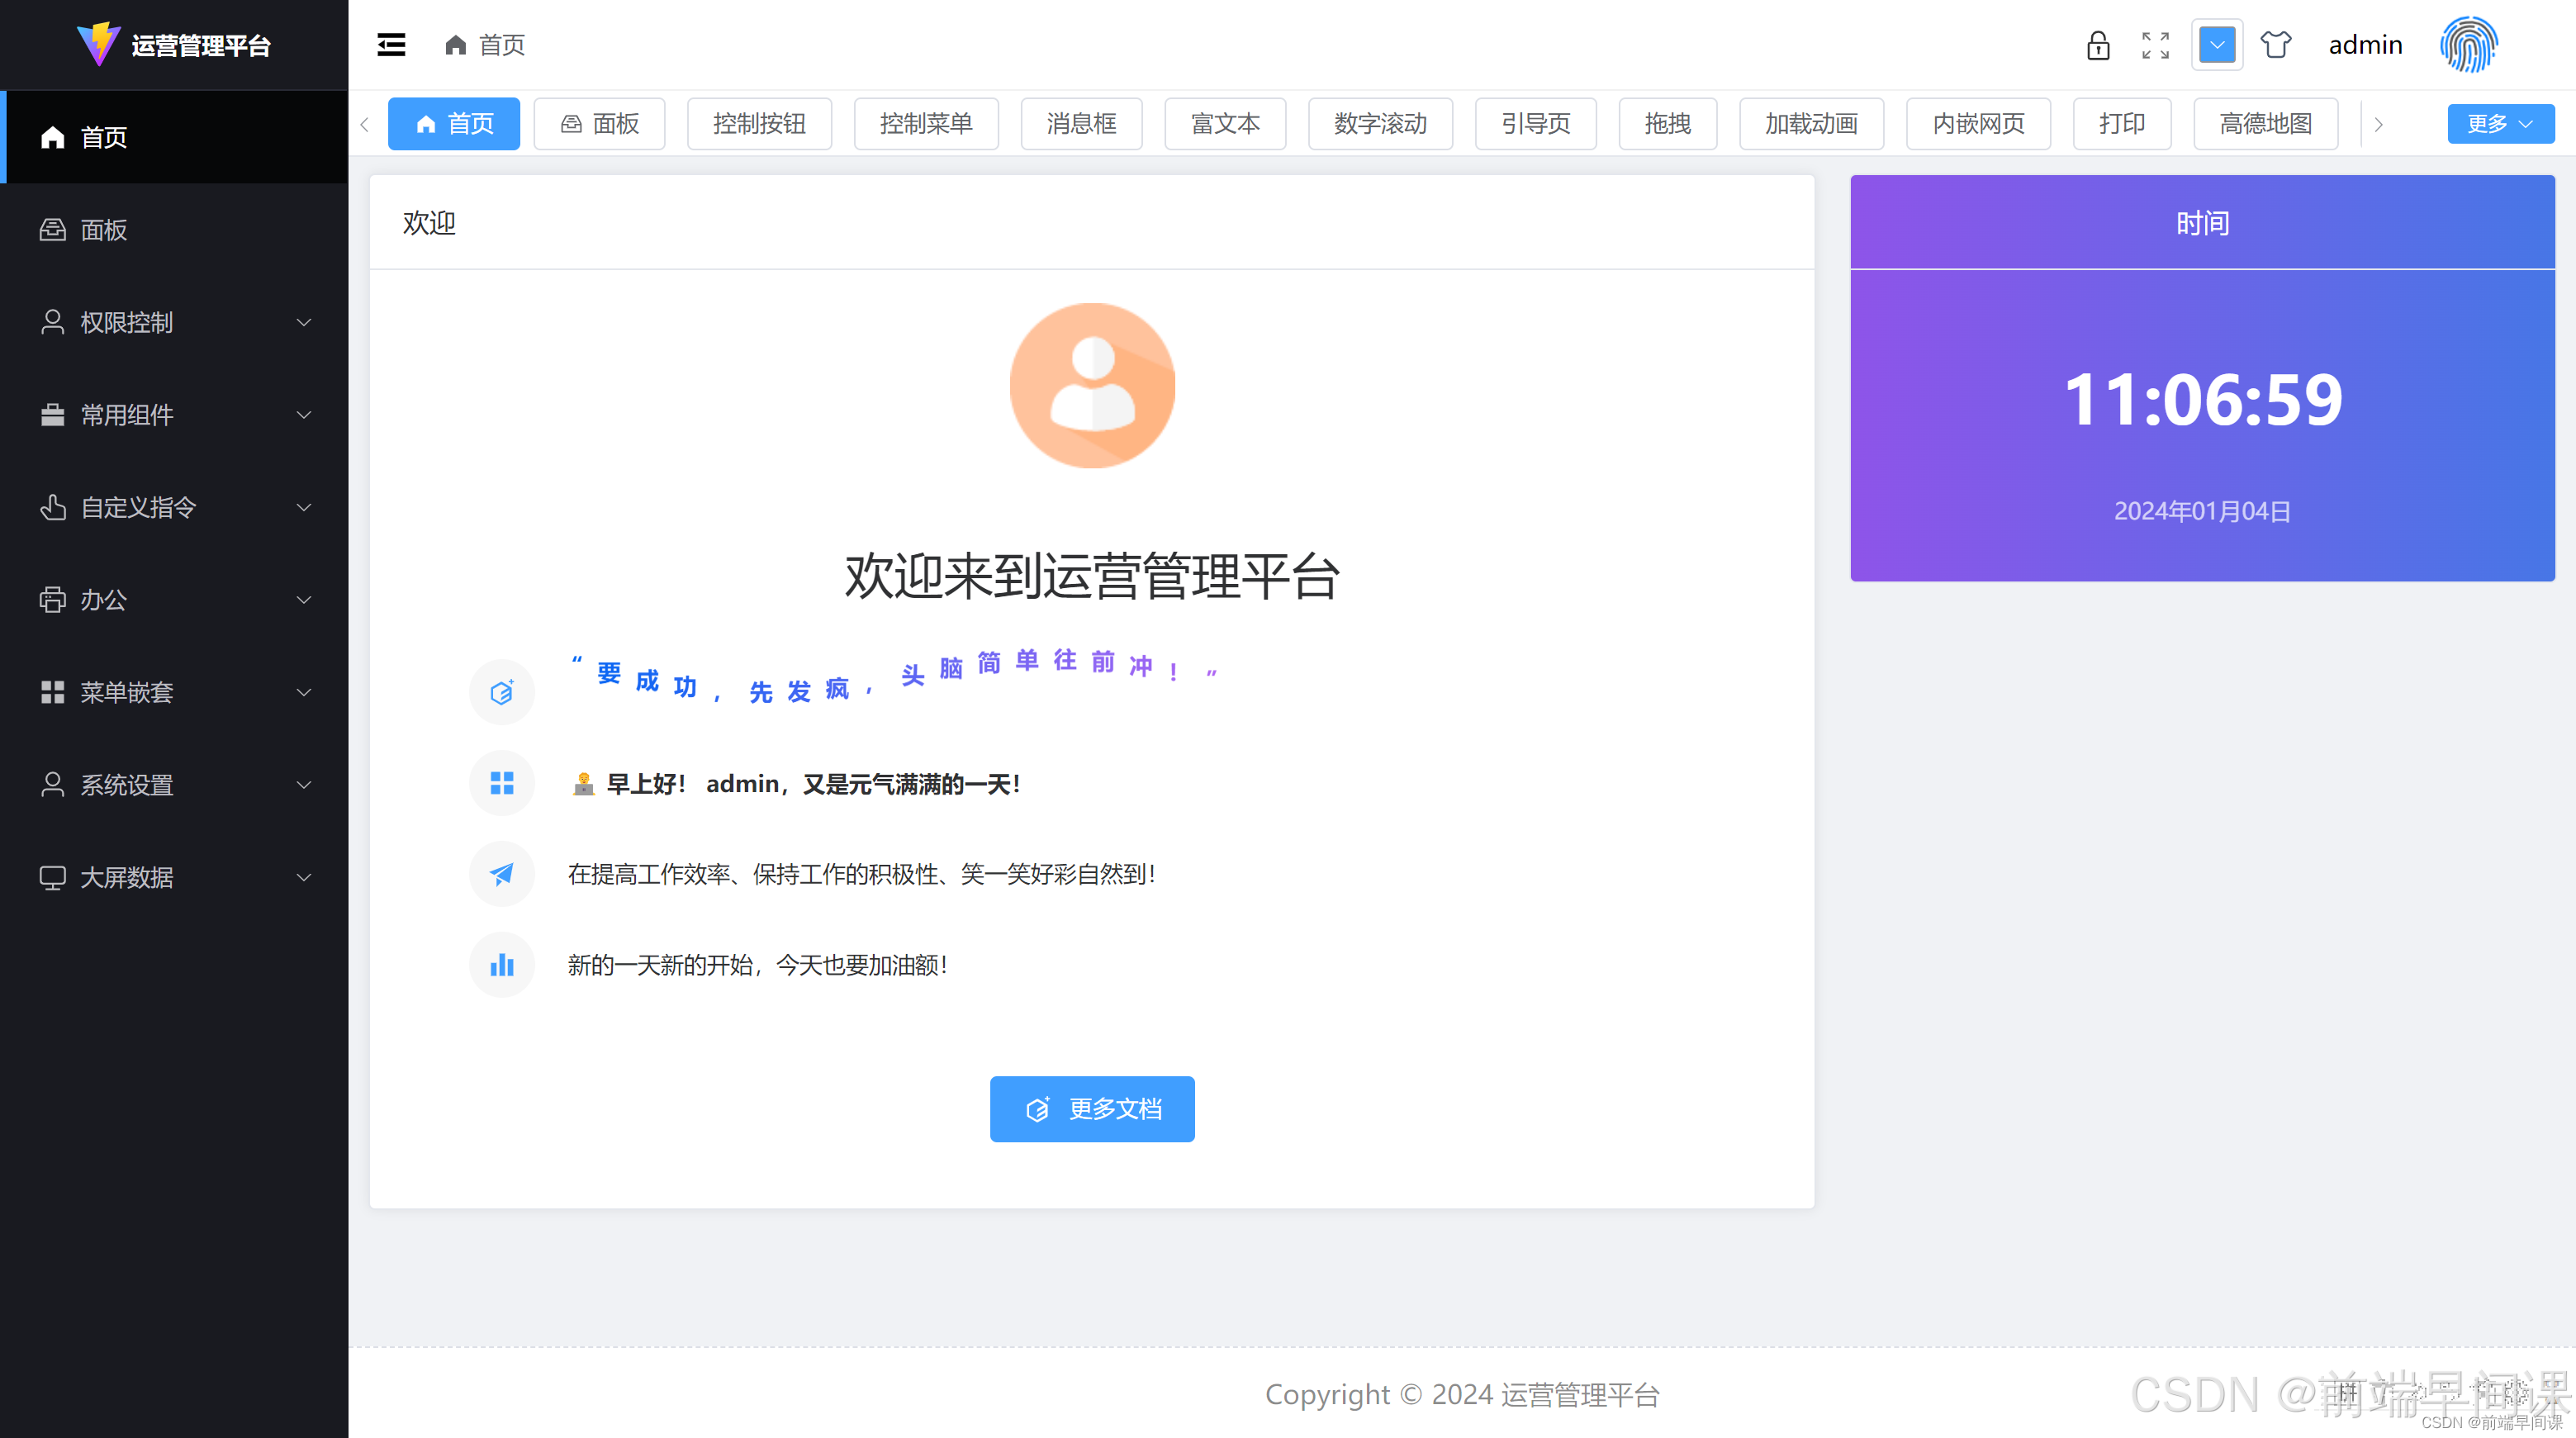Viewport: 2576px width, 1438px height.
Task: Click breadcrumb home icon in header
Action: pos(455,45)
